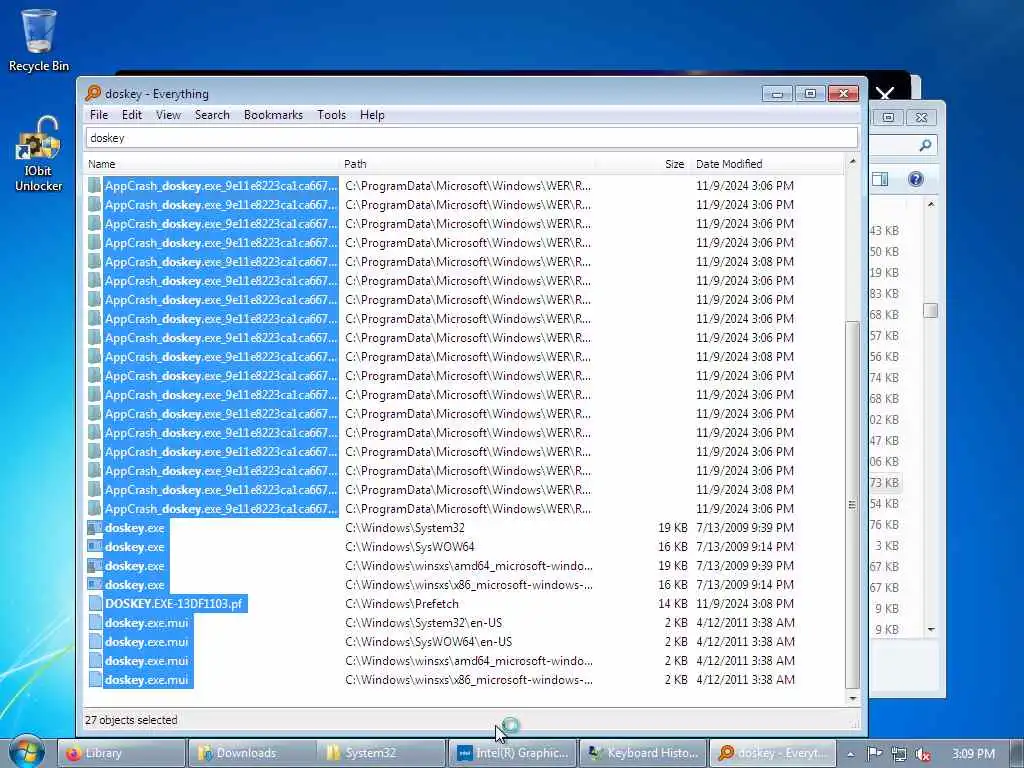Click the network tray icon

tap(899, 754)
